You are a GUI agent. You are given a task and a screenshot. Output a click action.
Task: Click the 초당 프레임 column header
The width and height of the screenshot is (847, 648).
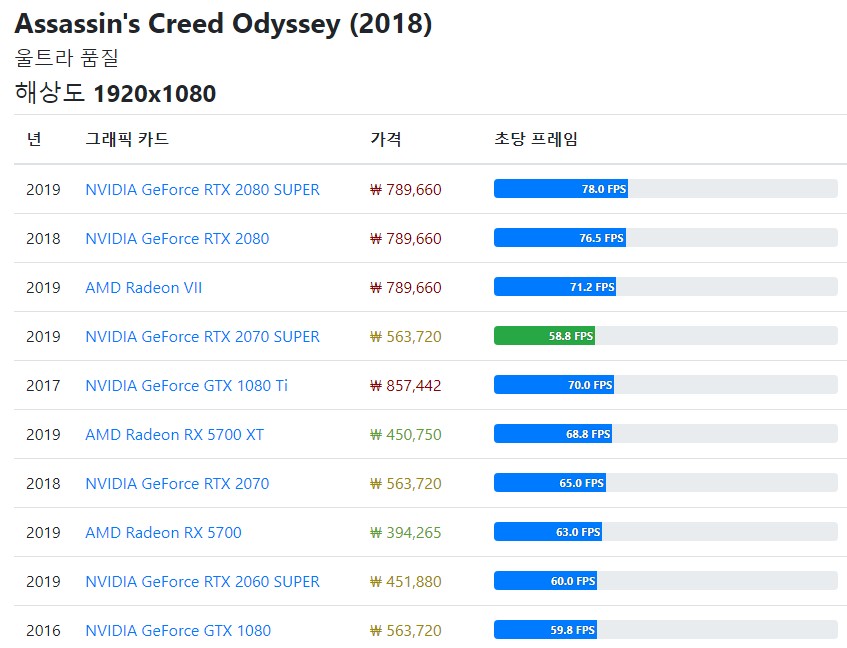click(x=536, y=139)
